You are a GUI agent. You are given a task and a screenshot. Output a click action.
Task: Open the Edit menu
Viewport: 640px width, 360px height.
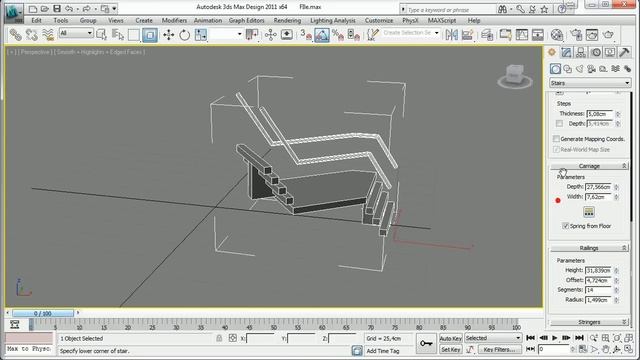pyautogui.click(x=36, y=20)
